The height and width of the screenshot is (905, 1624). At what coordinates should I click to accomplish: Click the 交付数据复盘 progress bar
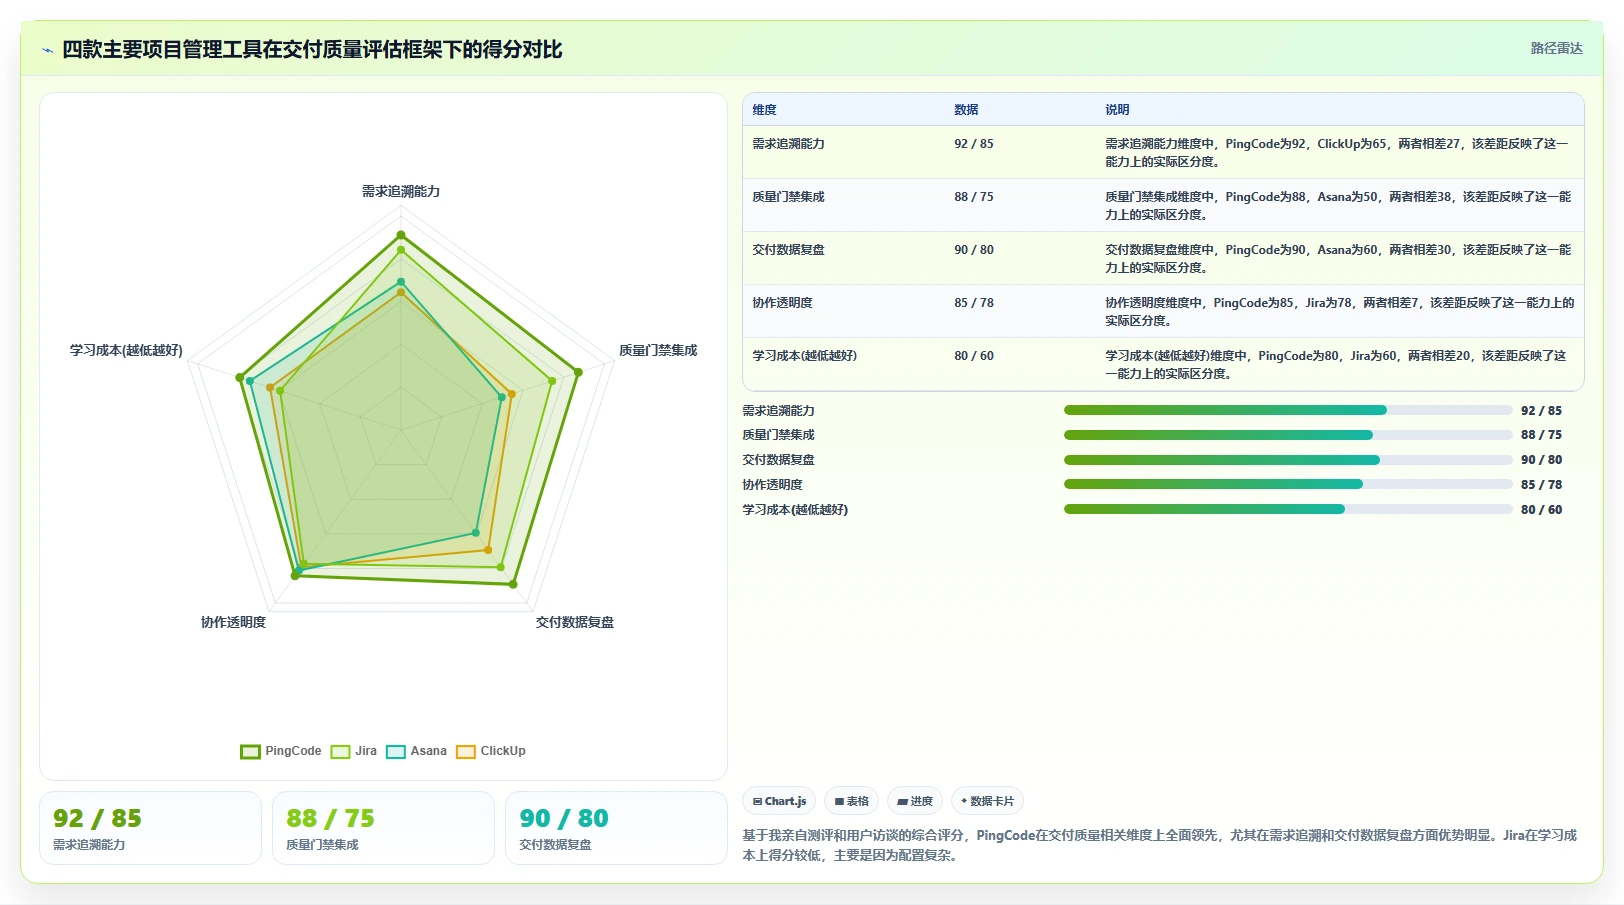coord(1288,460)
